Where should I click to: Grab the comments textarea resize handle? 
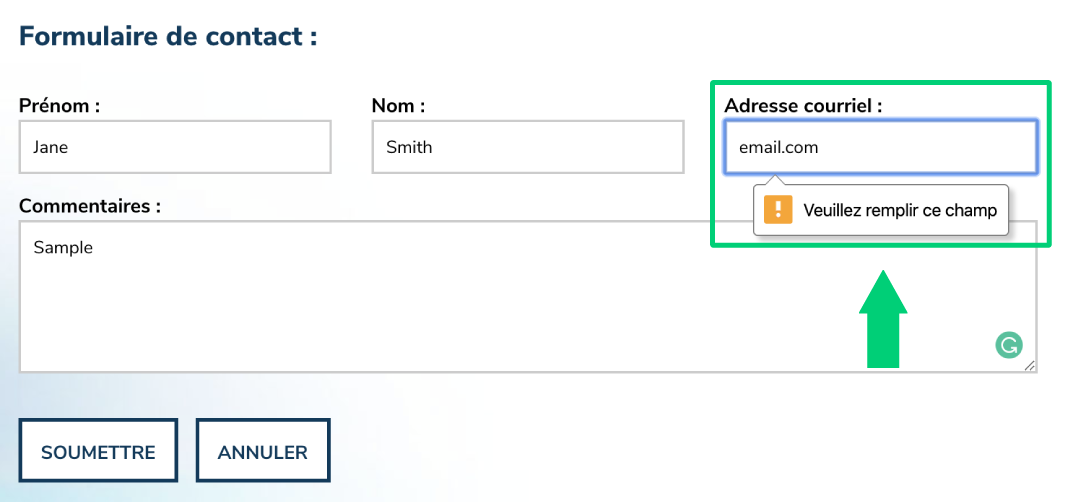click(1030, 366)
